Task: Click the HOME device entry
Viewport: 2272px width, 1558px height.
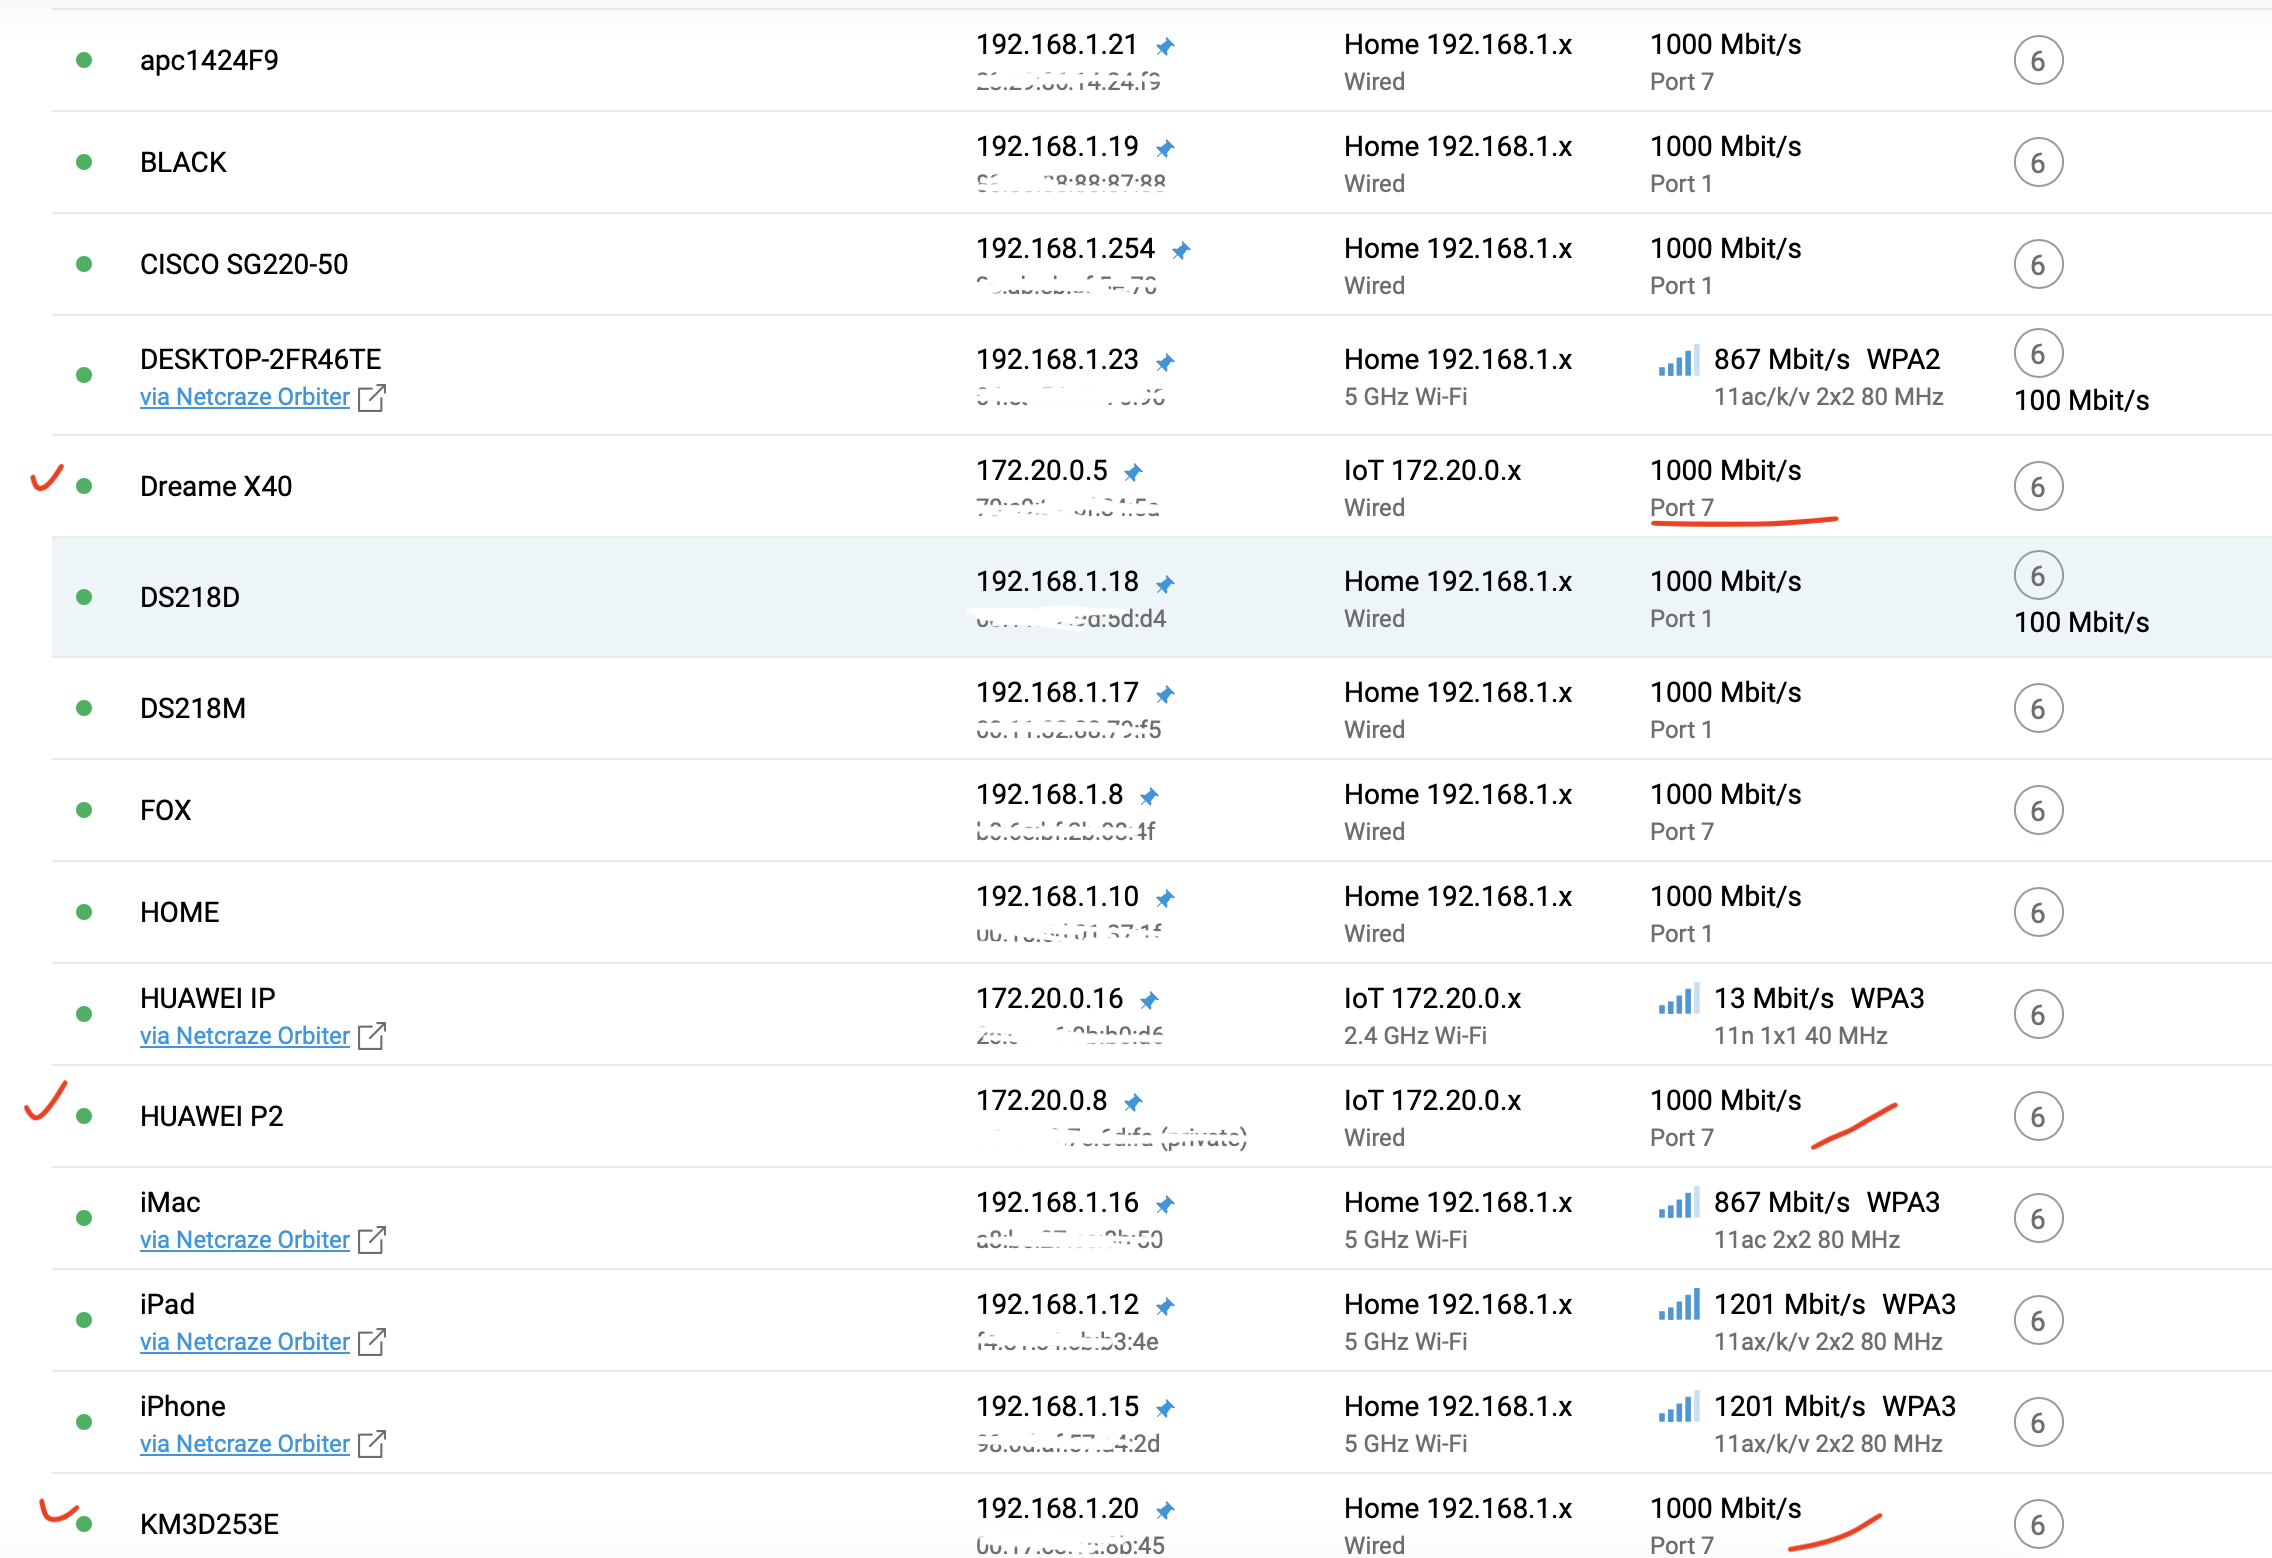Action: 180,912
